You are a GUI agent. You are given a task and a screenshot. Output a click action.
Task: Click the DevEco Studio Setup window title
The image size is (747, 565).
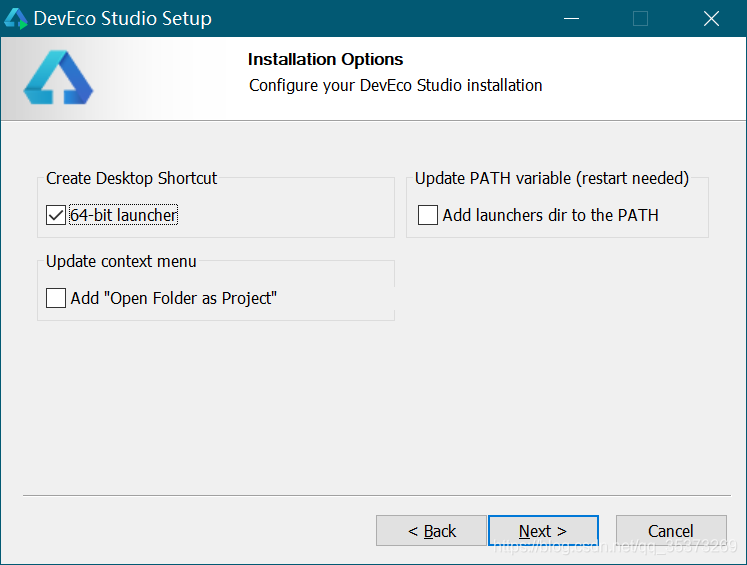click(122, 19)
